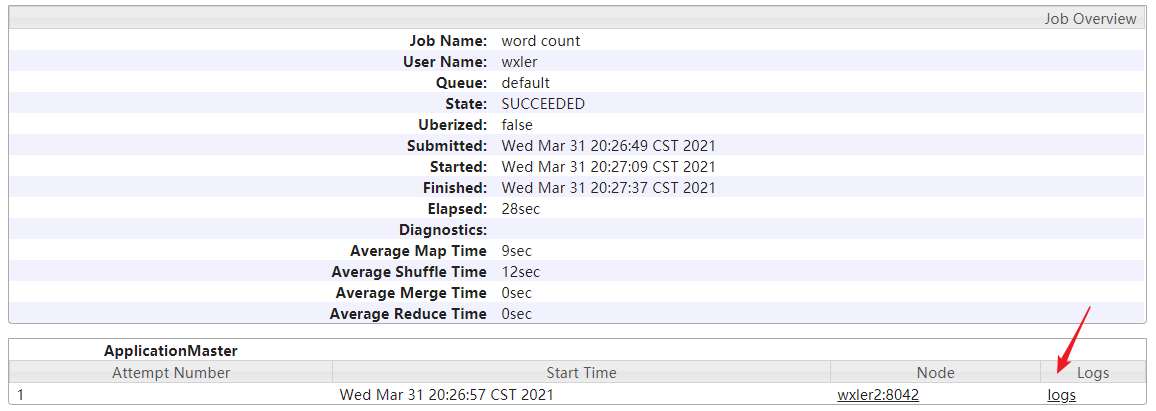Click the Submitted timestamp 20:26:49

[608, 146]
